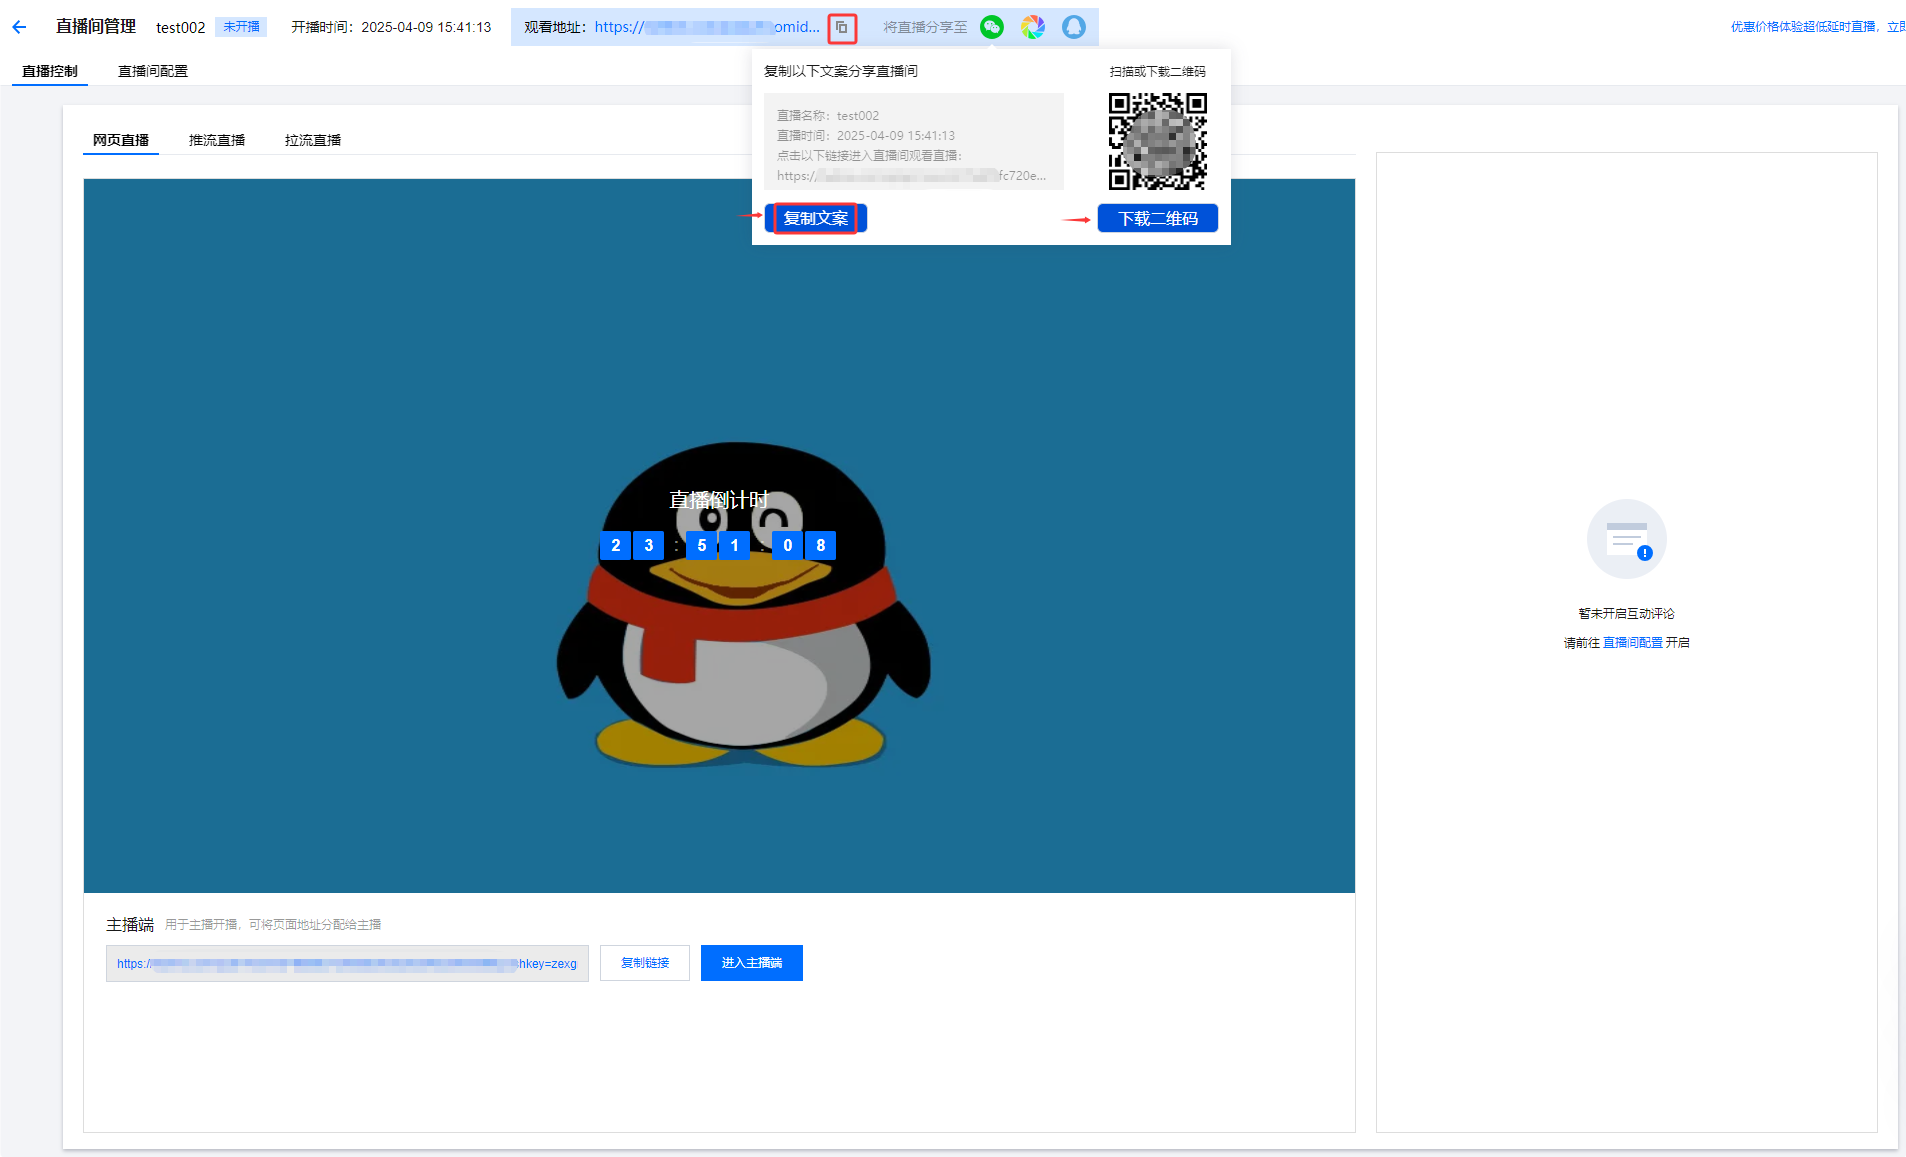Switch to the 直播控制 tab

click(x=50, y=71)
